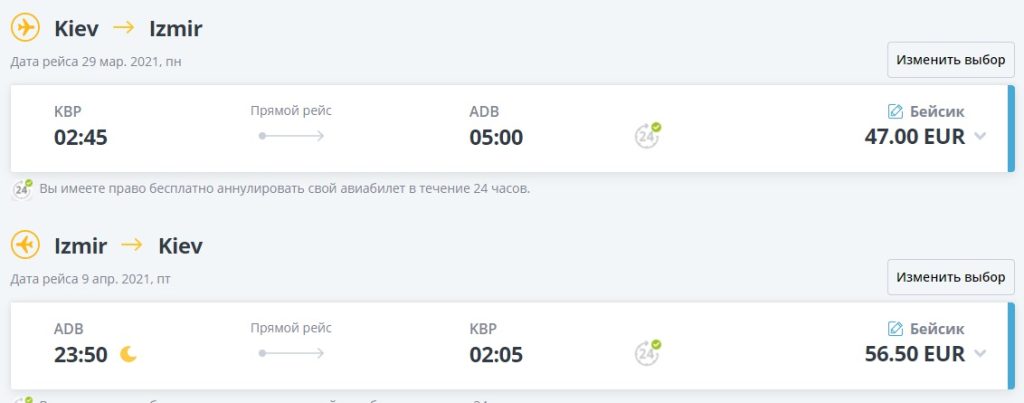
Task: Click the Прямой рейс label on the ADB departure flight
Action: (x=291, y=328)
